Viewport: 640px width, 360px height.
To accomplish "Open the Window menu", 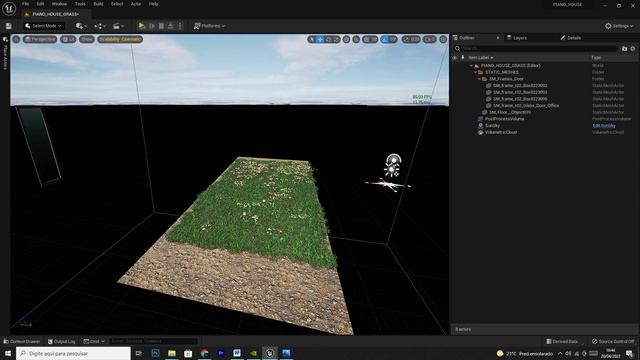I will point(59,4).
